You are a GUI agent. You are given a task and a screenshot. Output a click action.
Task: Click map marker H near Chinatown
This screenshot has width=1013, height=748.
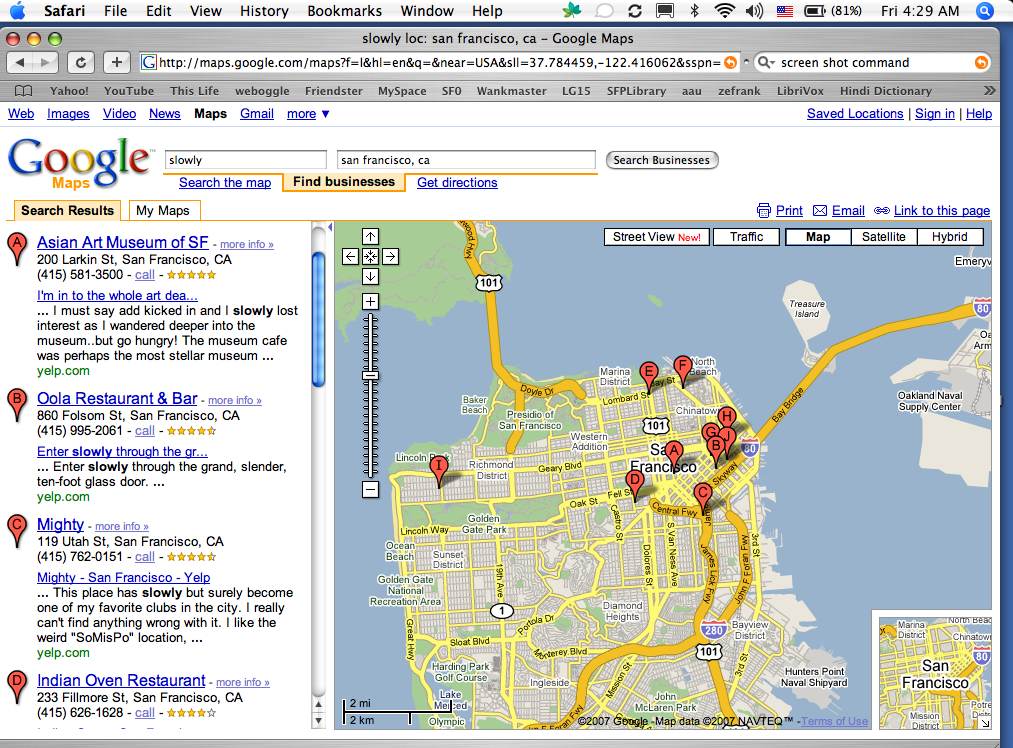coord(727,417)
